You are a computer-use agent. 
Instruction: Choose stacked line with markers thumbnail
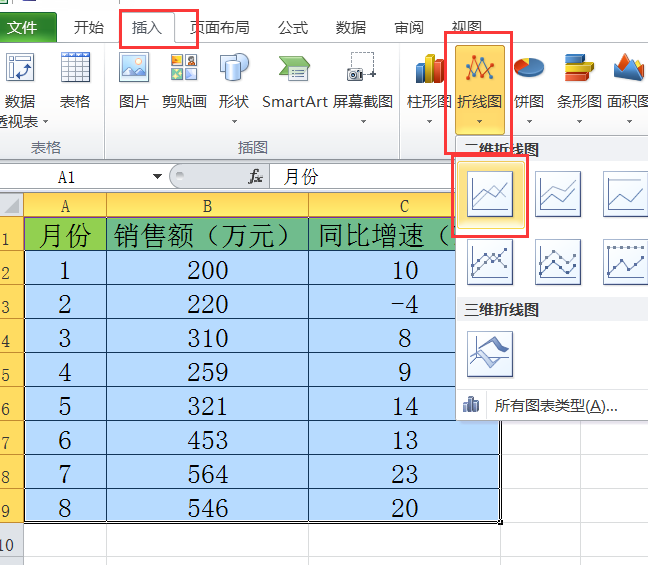[x=558, y=262]
